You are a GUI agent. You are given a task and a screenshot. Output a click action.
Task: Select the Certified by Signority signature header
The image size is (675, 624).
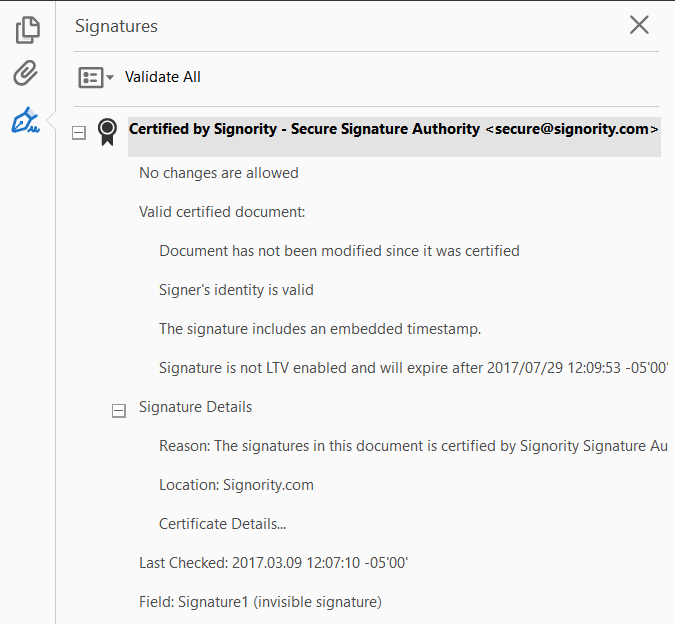click(393, 129)
